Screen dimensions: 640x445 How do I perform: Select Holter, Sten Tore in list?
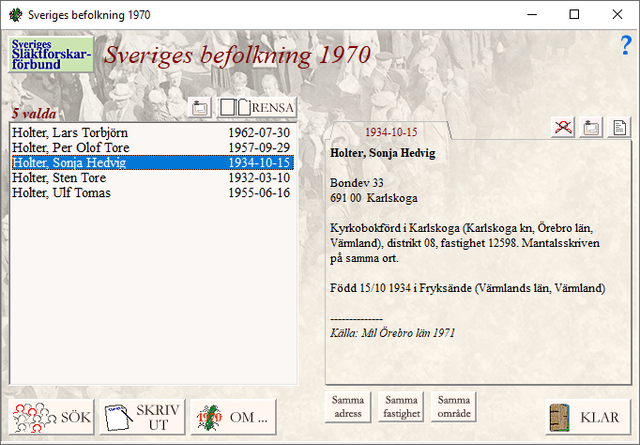point(152,178)
